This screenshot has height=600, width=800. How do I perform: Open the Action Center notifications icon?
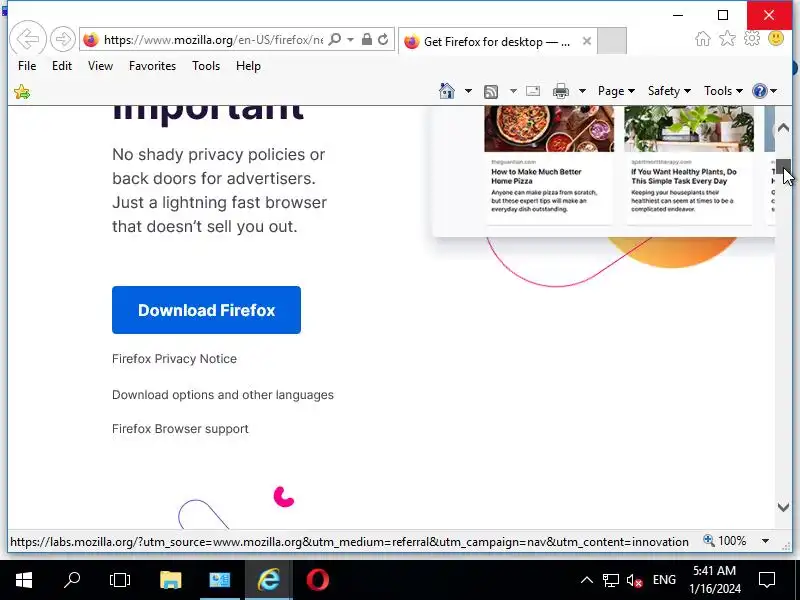767,580
